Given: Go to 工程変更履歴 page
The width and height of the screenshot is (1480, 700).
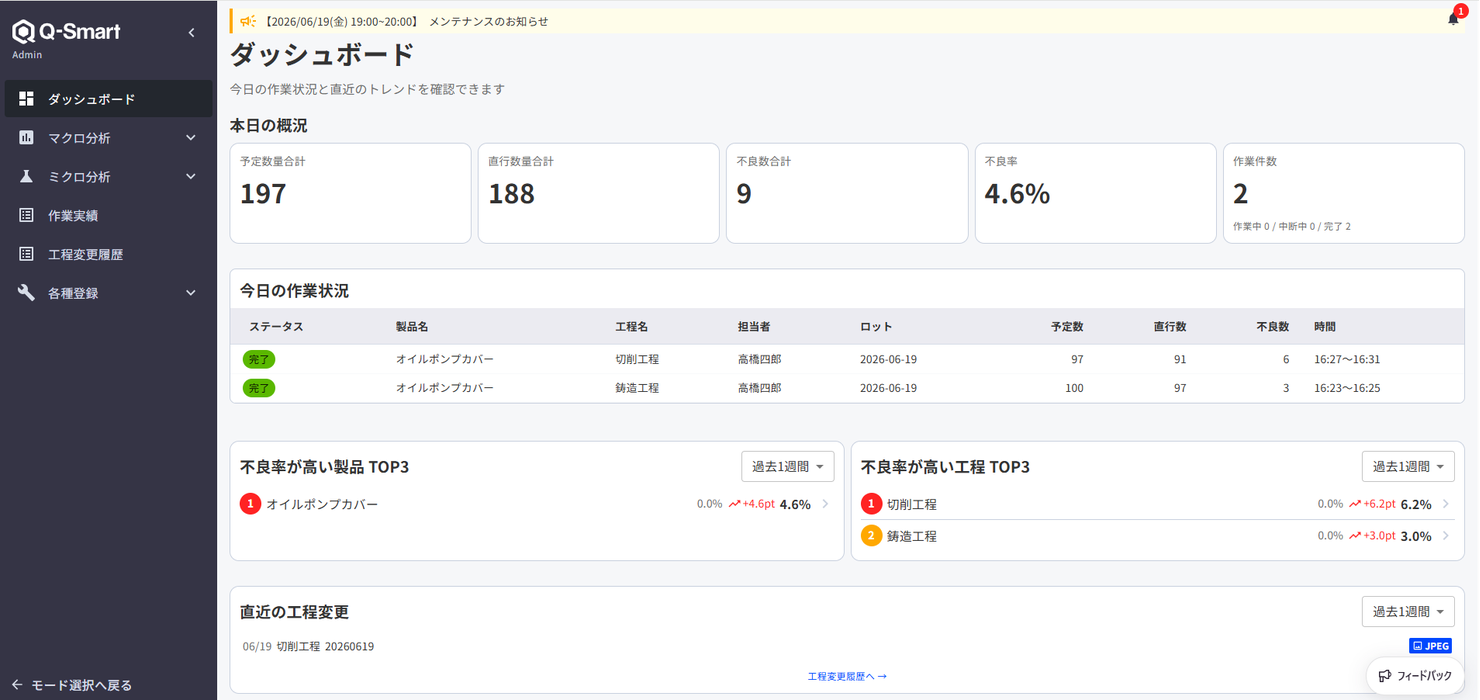Looking at the screenshot, I should click(109, 254).
